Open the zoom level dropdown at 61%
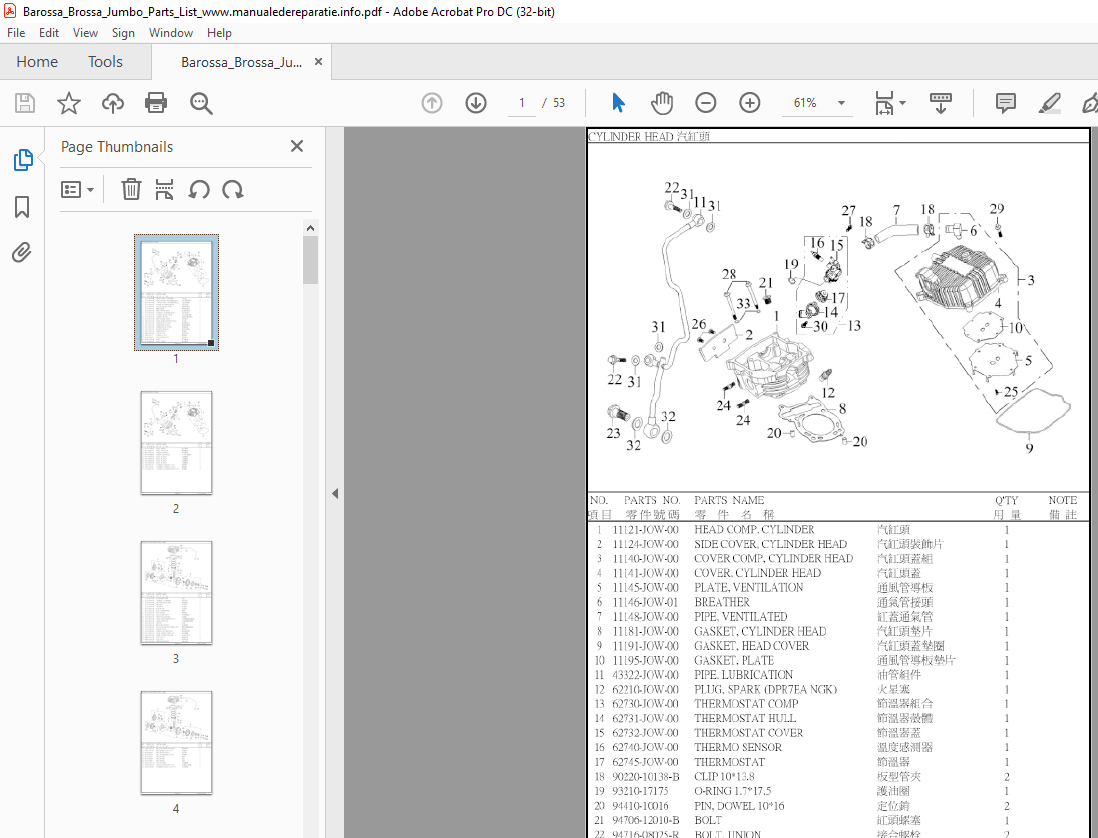 pyautogui.click(x=841, y=103)
